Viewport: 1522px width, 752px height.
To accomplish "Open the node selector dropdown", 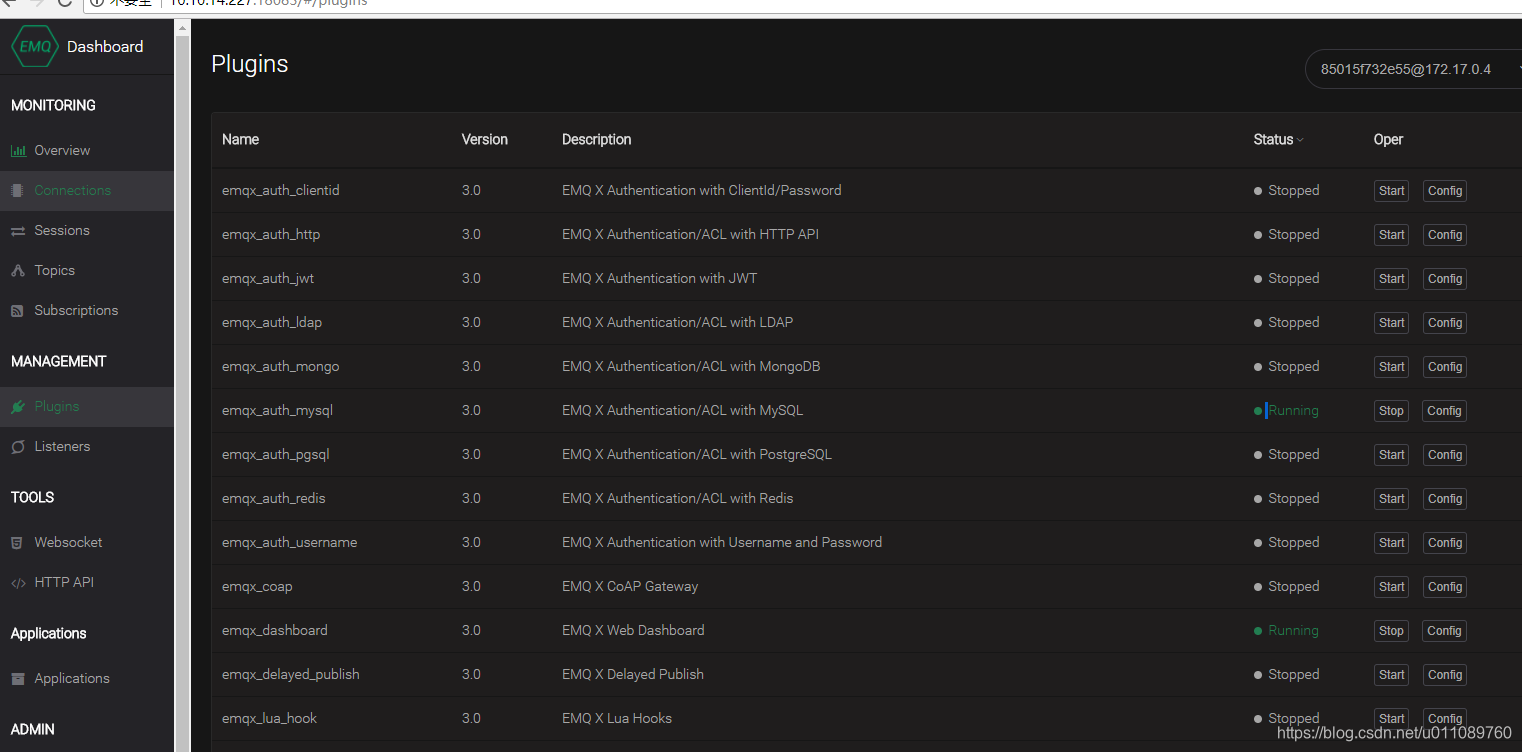I will 1413,69.
